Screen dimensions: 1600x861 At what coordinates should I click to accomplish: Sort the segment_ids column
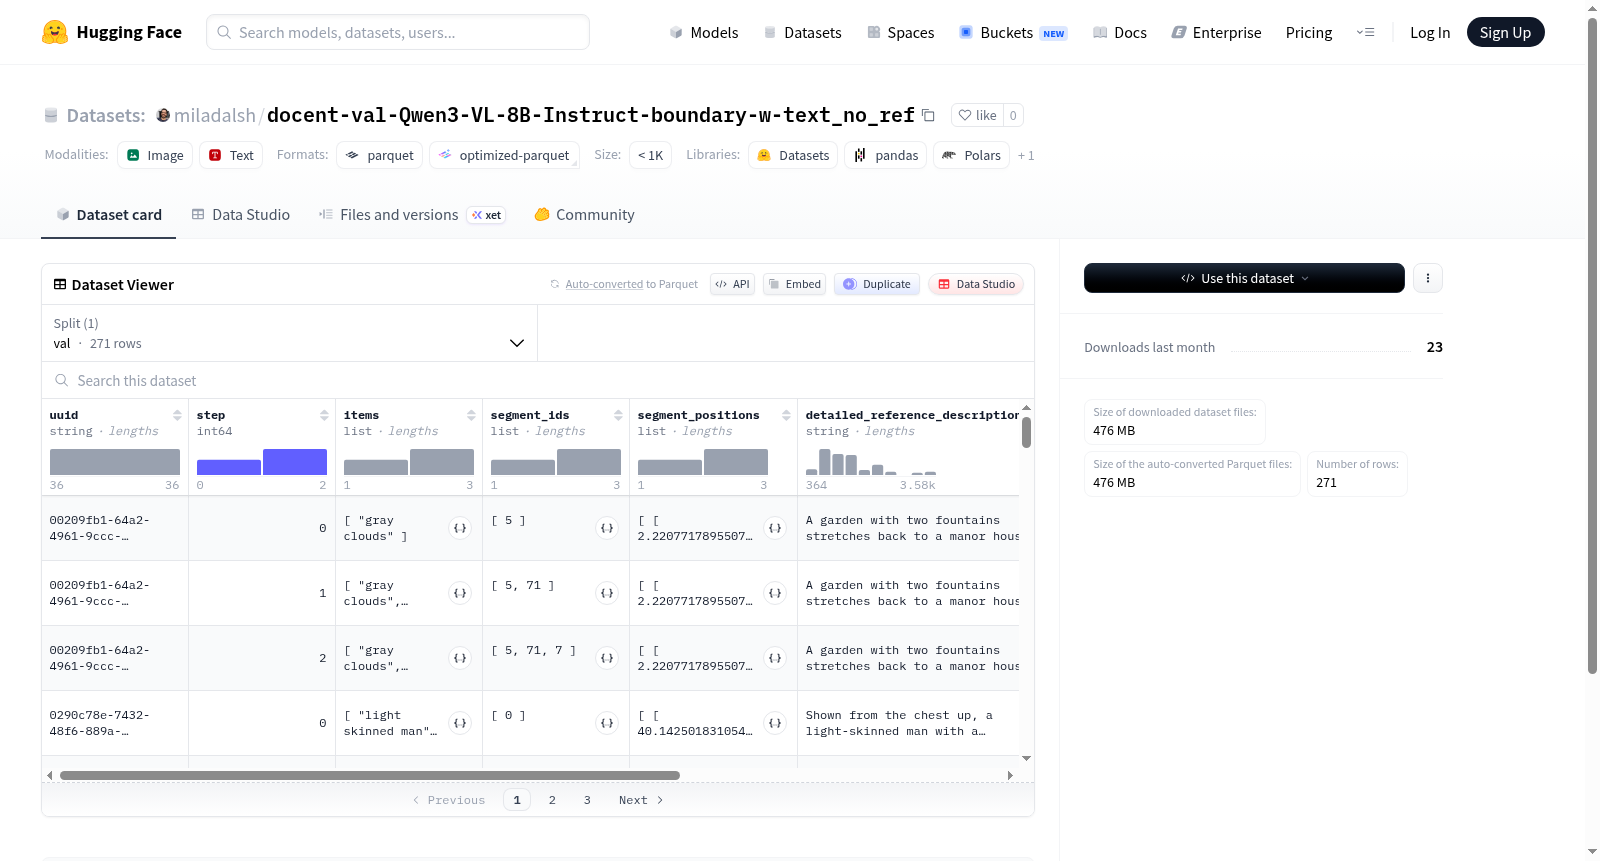[618, 415]
